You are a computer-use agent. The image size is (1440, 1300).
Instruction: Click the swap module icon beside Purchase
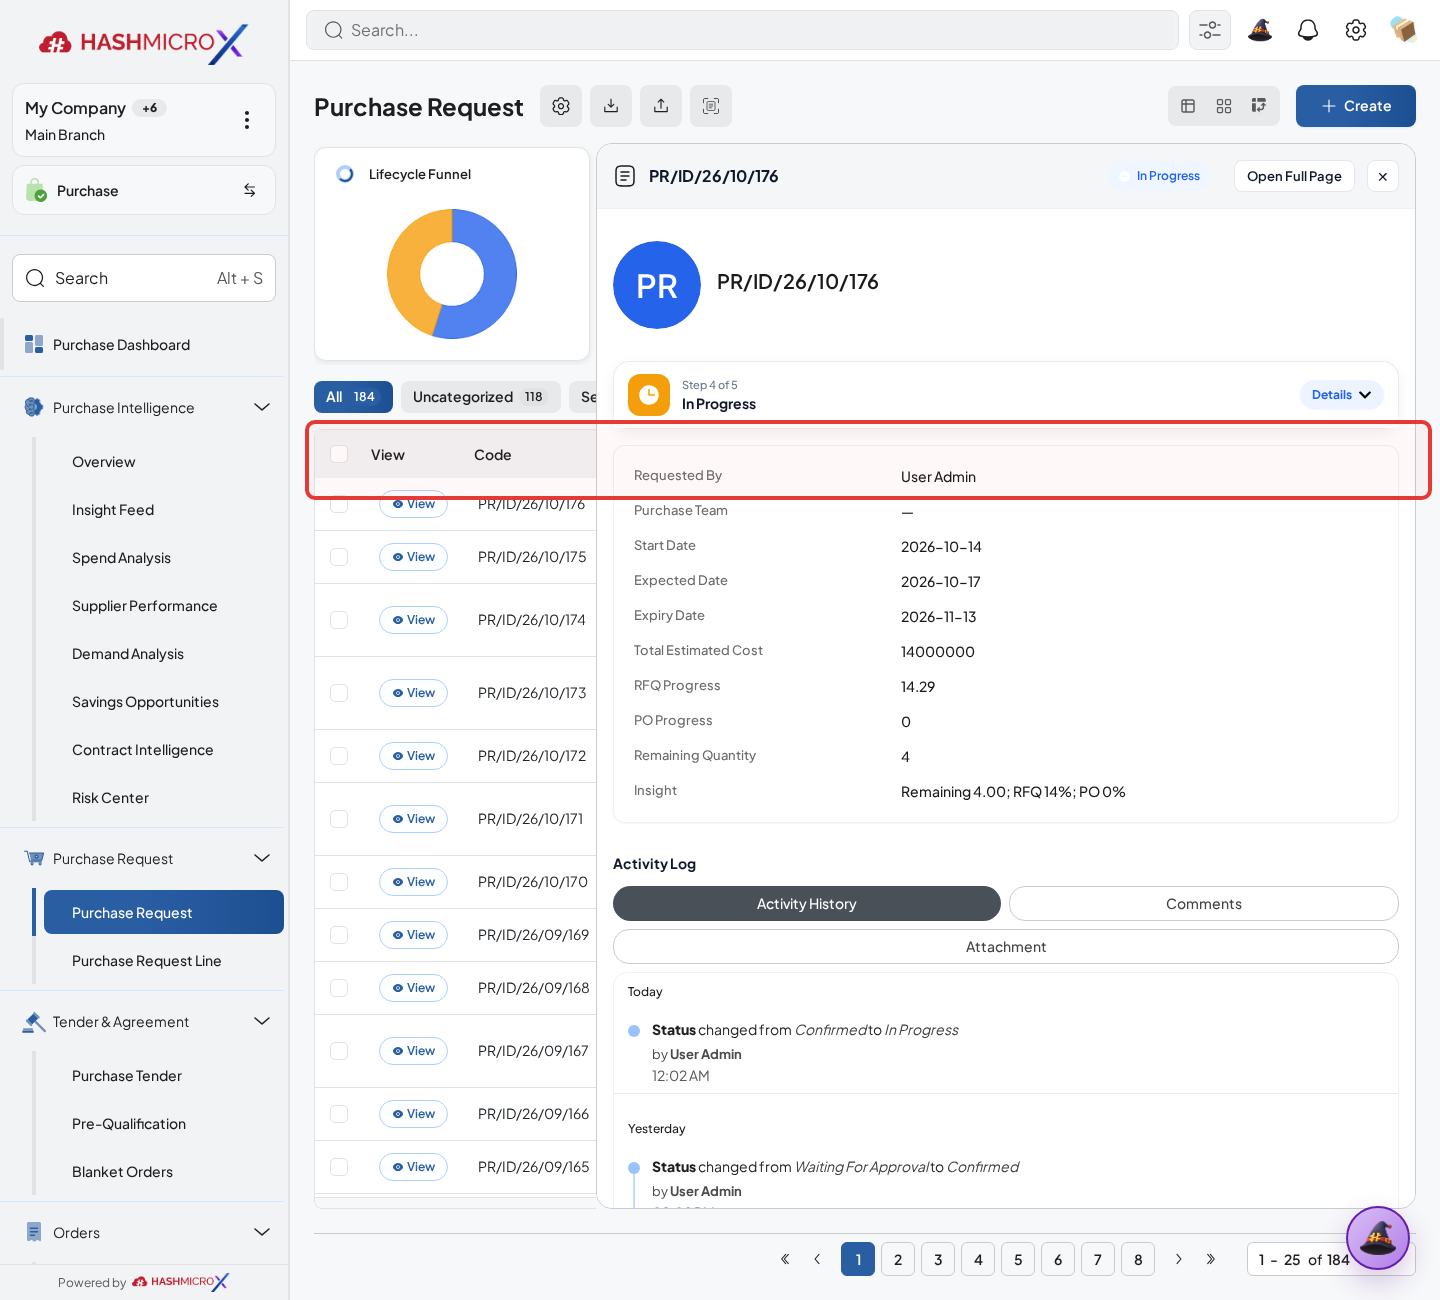point(249,190)
